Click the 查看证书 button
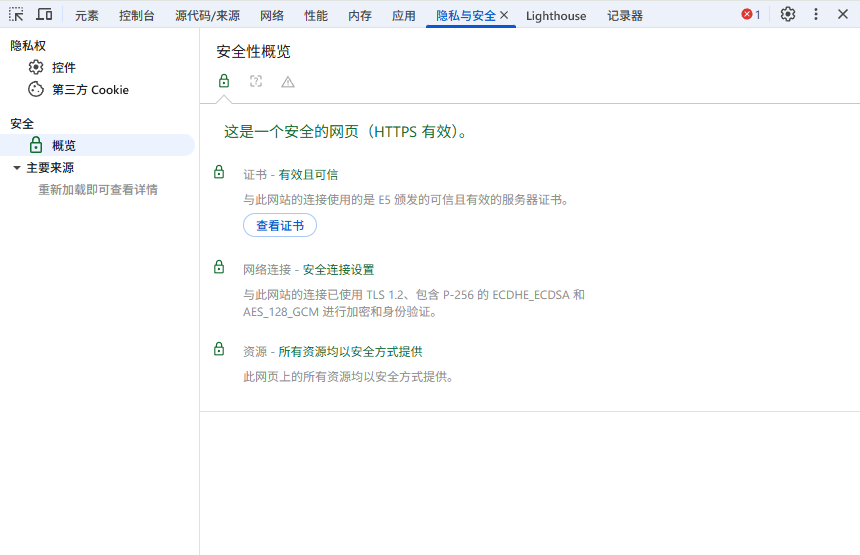860x555 pixels. point(280,225)
